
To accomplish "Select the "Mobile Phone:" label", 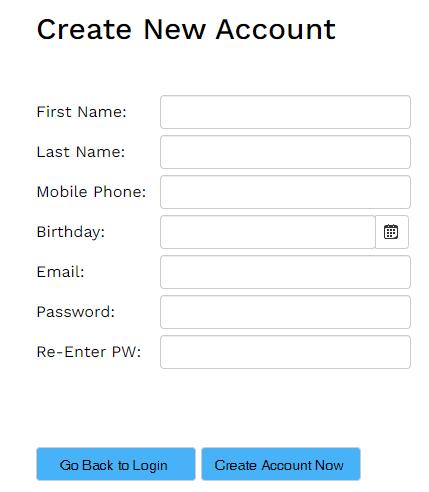I will pos(91,192).
